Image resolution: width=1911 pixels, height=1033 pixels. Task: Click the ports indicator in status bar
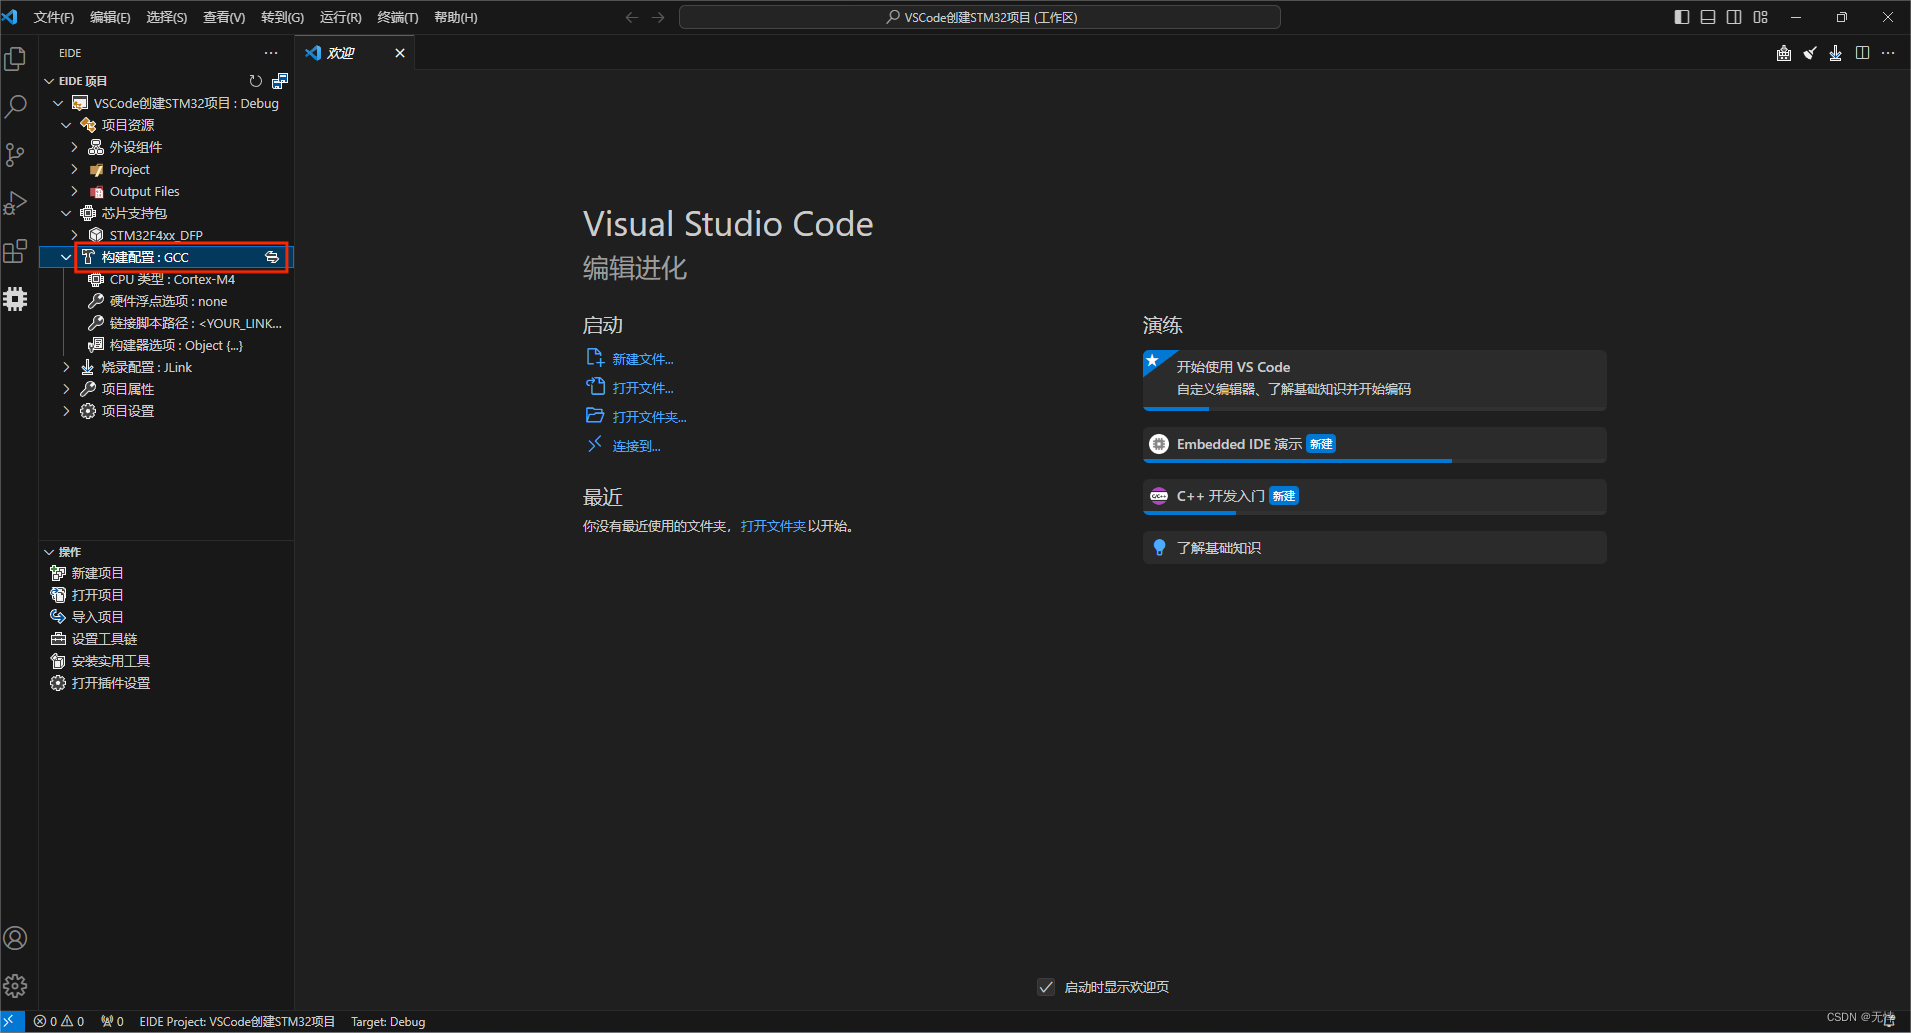click(x=112, y=1021)
